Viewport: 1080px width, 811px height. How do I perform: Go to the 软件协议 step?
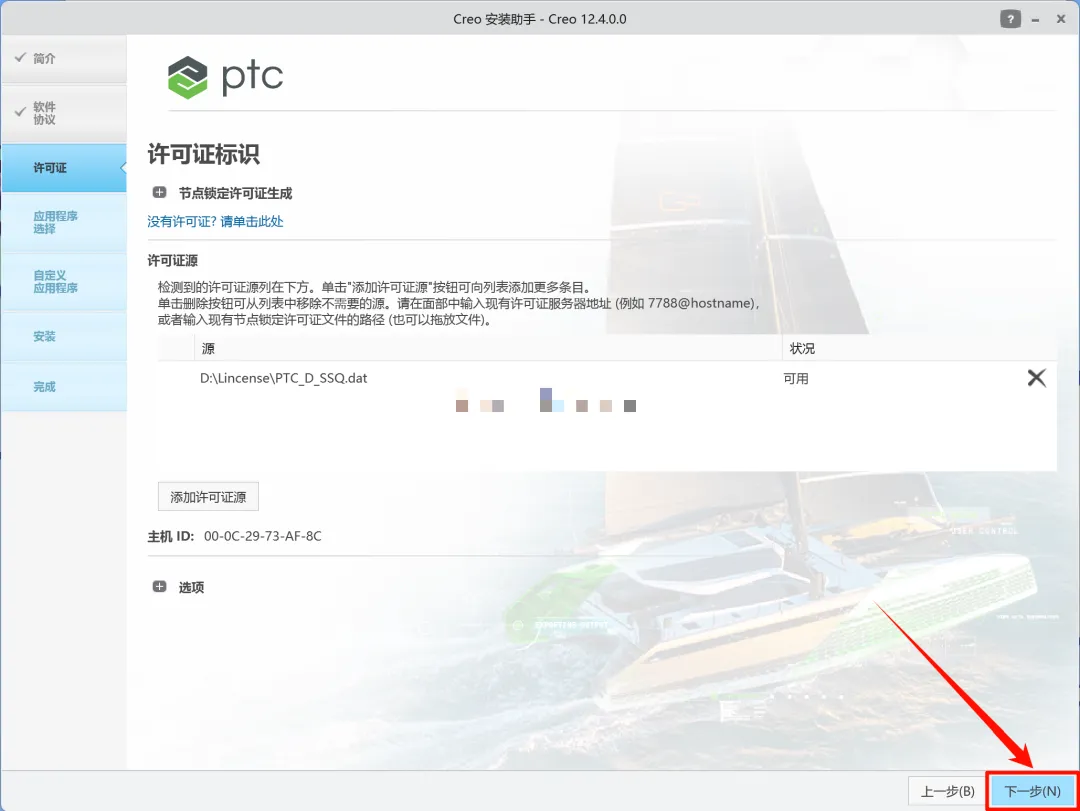tap(64, 113)
